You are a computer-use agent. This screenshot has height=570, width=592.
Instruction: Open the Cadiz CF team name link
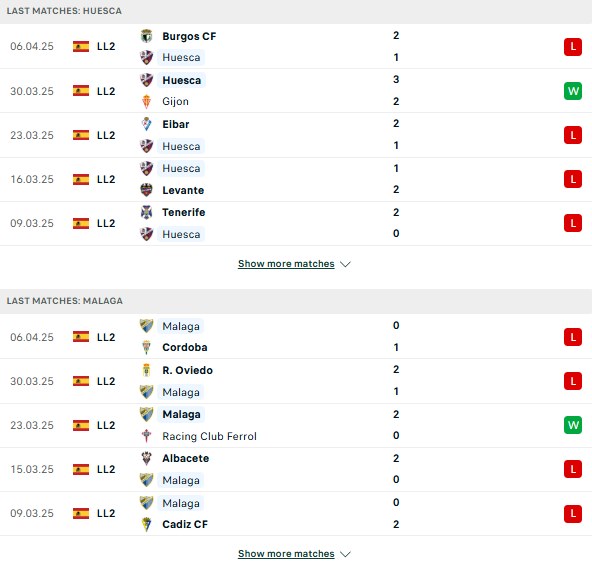185,524
